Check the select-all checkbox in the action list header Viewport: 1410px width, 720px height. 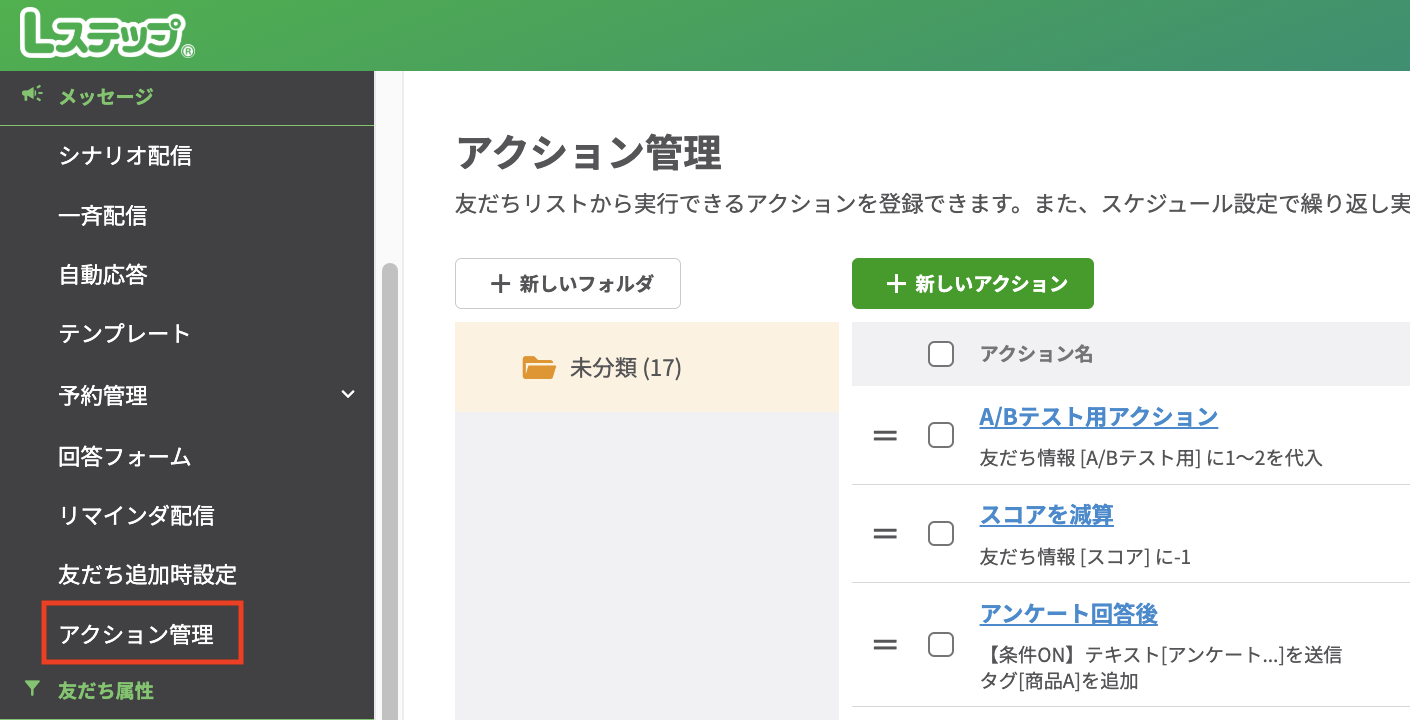940,354
